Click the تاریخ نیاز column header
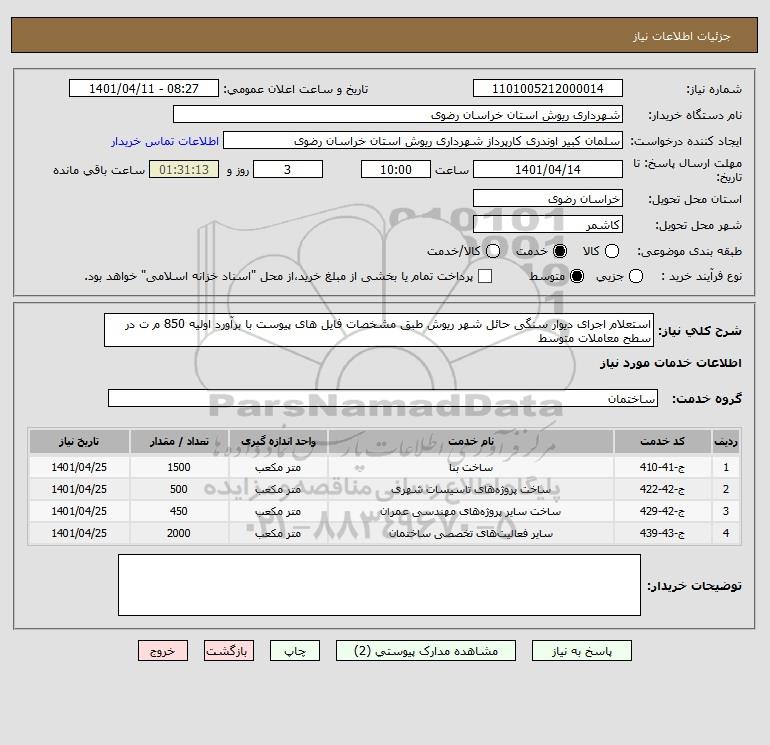The image size is (770, 745). coord(79,441)
